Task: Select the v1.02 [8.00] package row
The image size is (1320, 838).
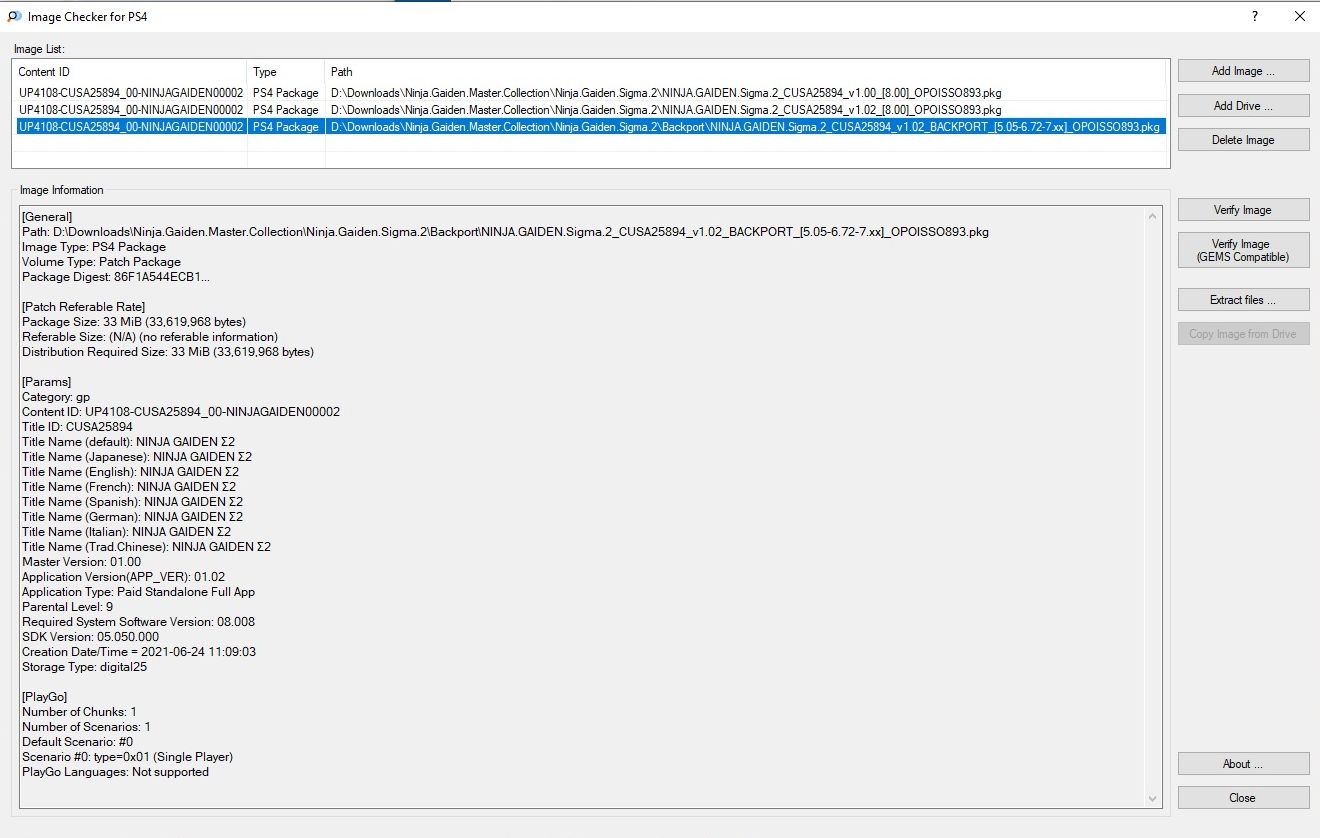Action: [665, 110]
